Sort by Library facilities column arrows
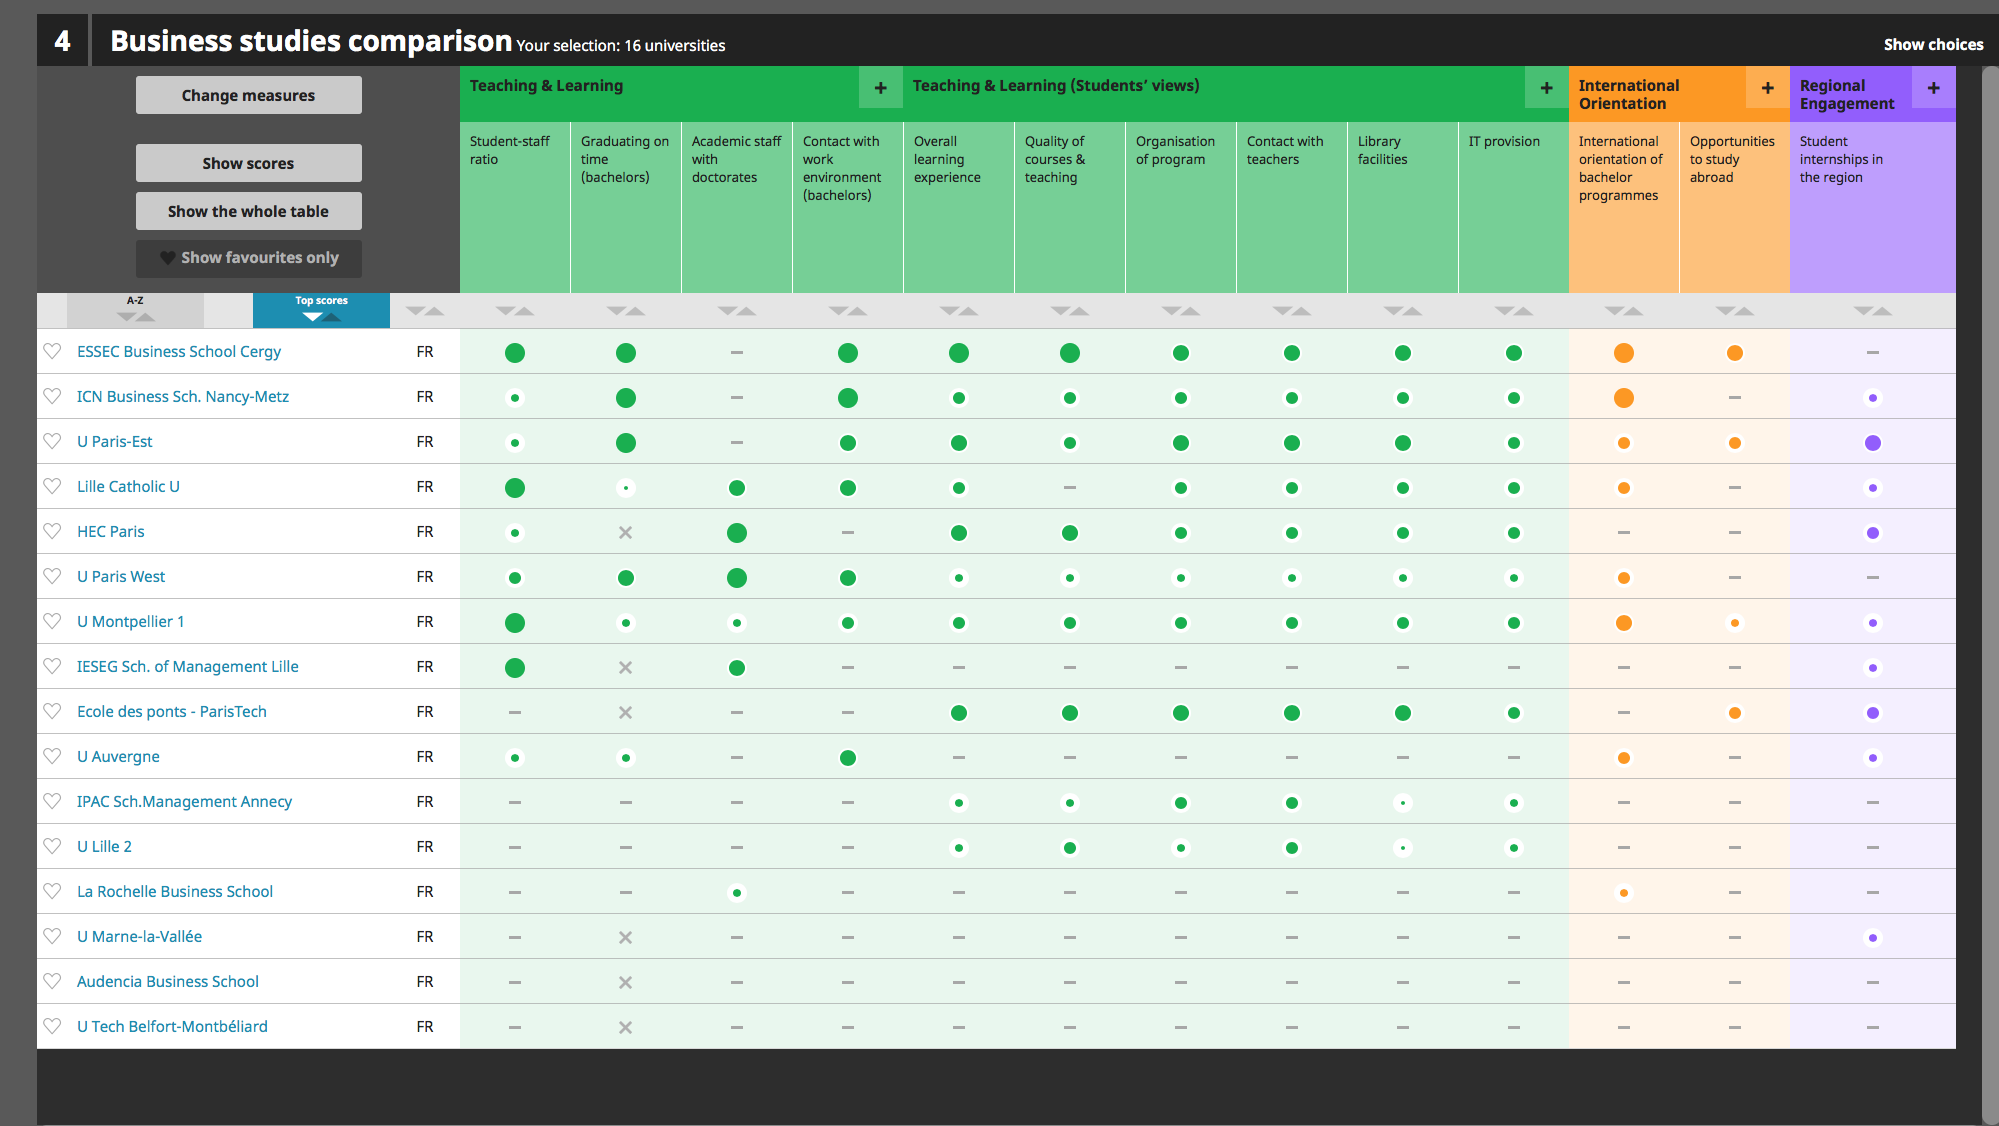 (1402, 311)
